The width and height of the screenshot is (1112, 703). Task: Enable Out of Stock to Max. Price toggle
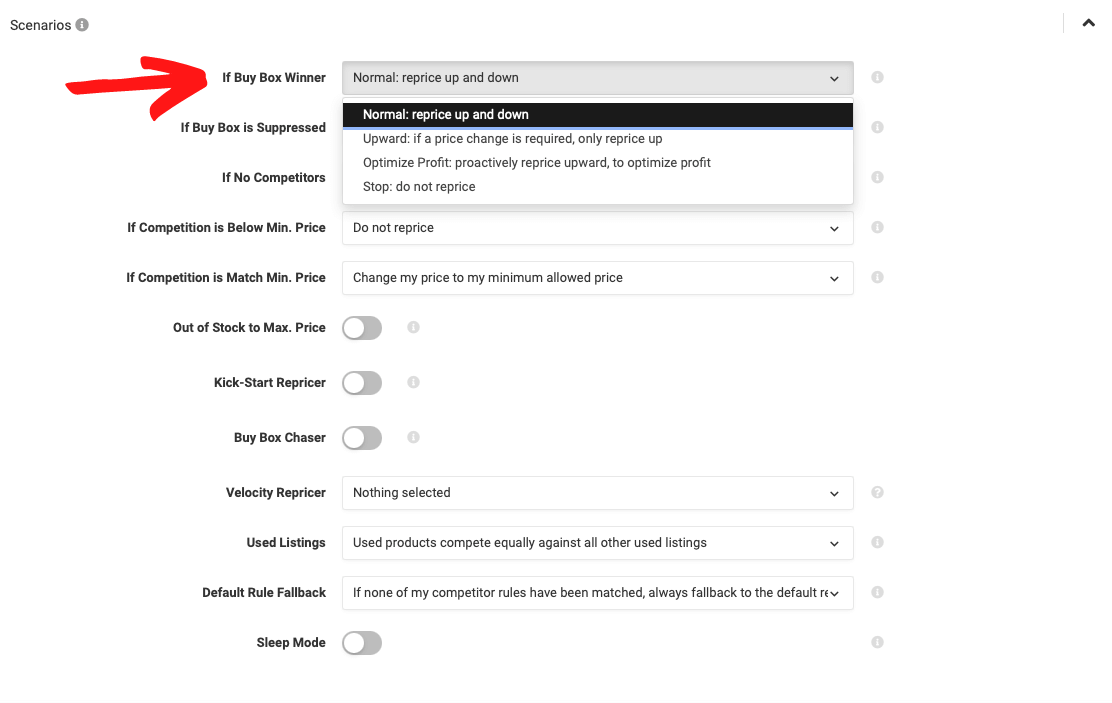coord(362,328)
